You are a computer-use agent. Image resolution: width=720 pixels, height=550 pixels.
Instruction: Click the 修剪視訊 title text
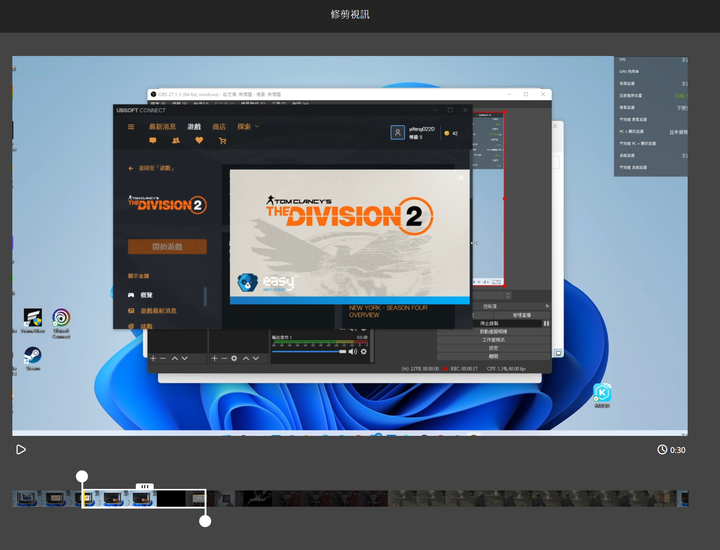[350, 14]
